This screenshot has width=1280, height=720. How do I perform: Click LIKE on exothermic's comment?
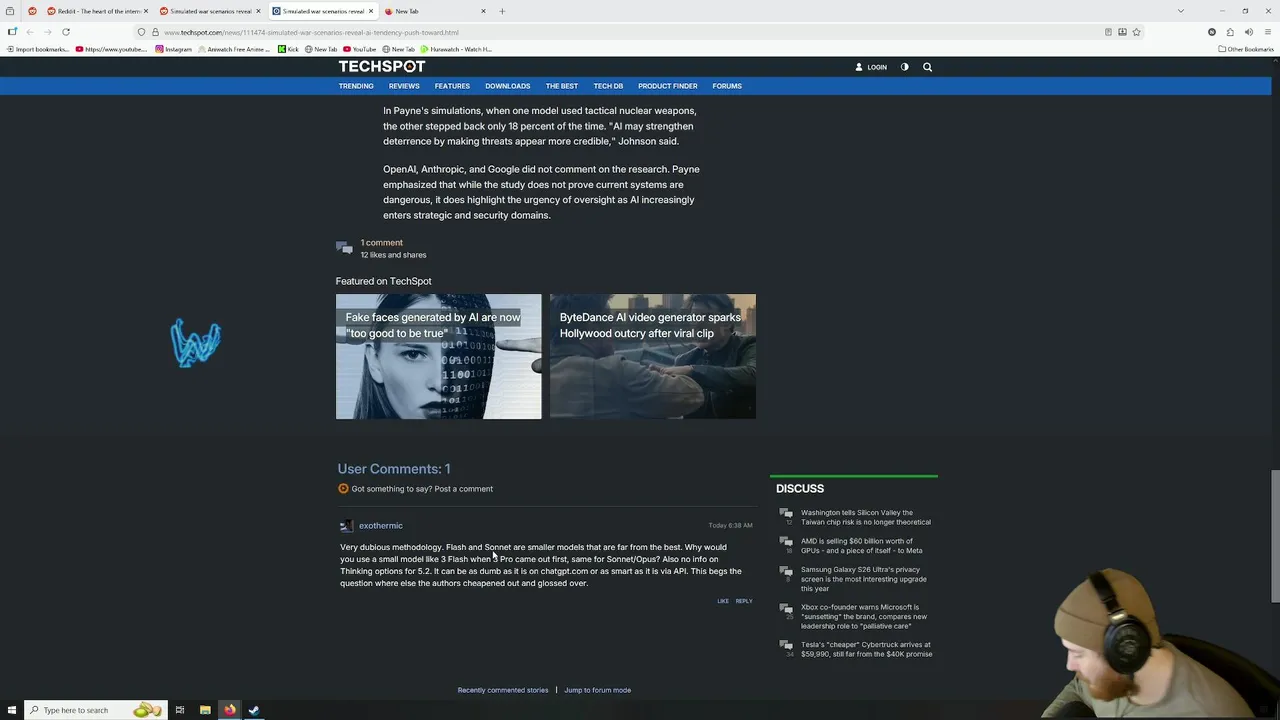[723, 601]
